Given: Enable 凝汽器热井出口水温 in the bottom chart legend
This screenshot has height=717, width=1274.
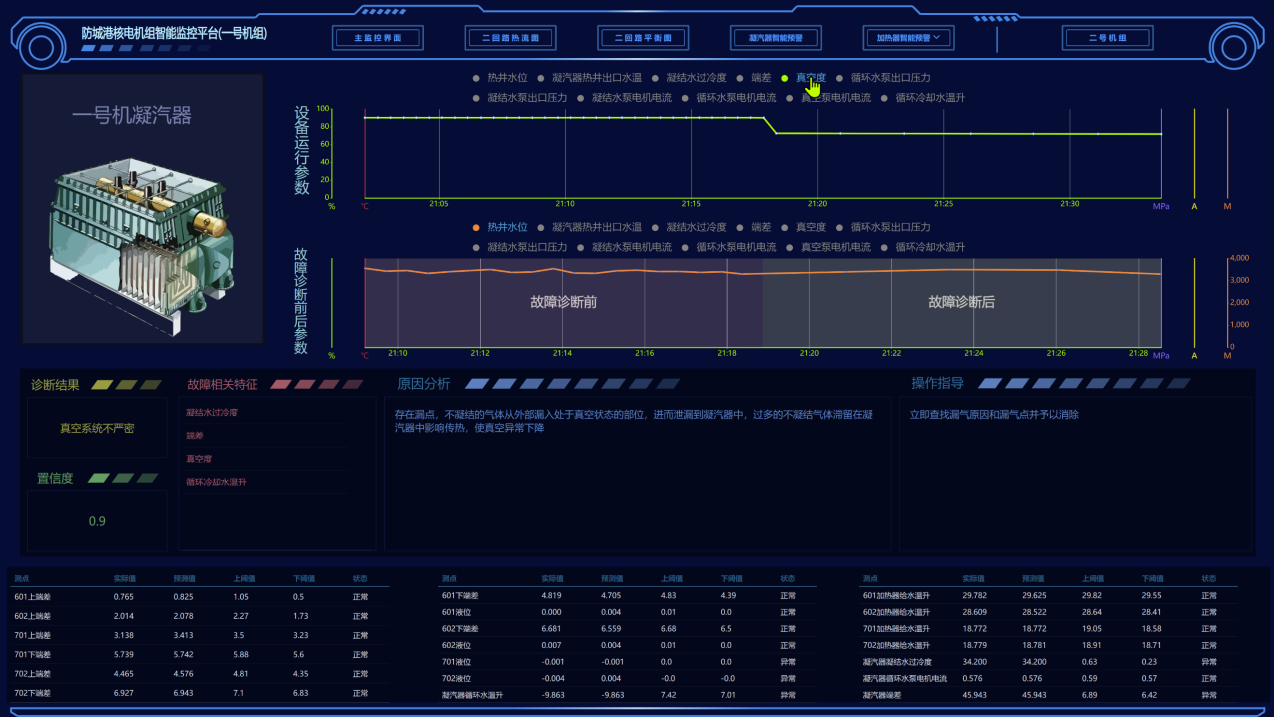Looking at the screenshot, I should pyautogui.click(x=596, y=228).
